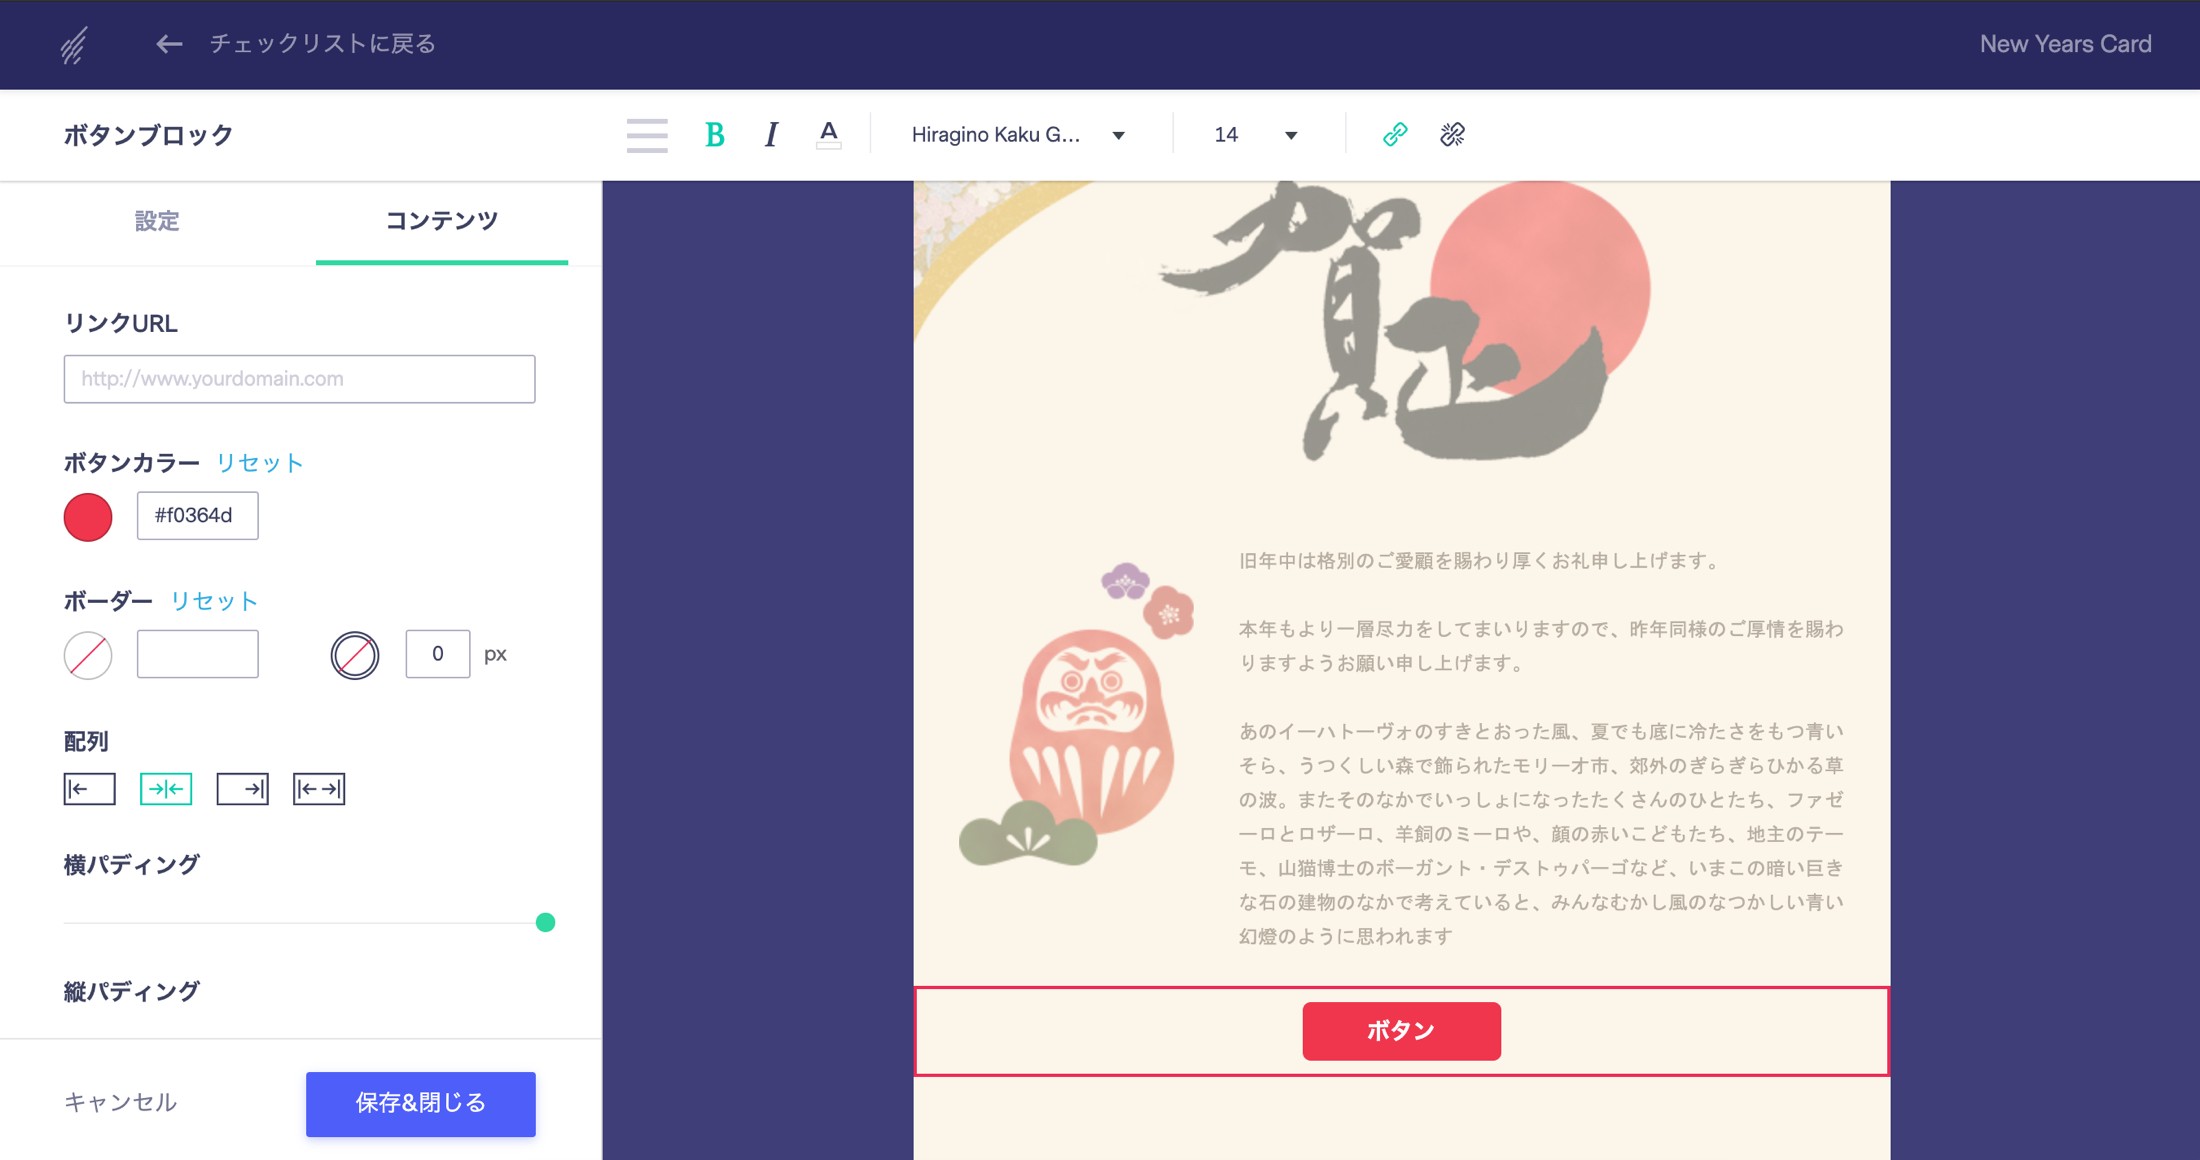
Task: Align button to the left
Action: point(90,789)
